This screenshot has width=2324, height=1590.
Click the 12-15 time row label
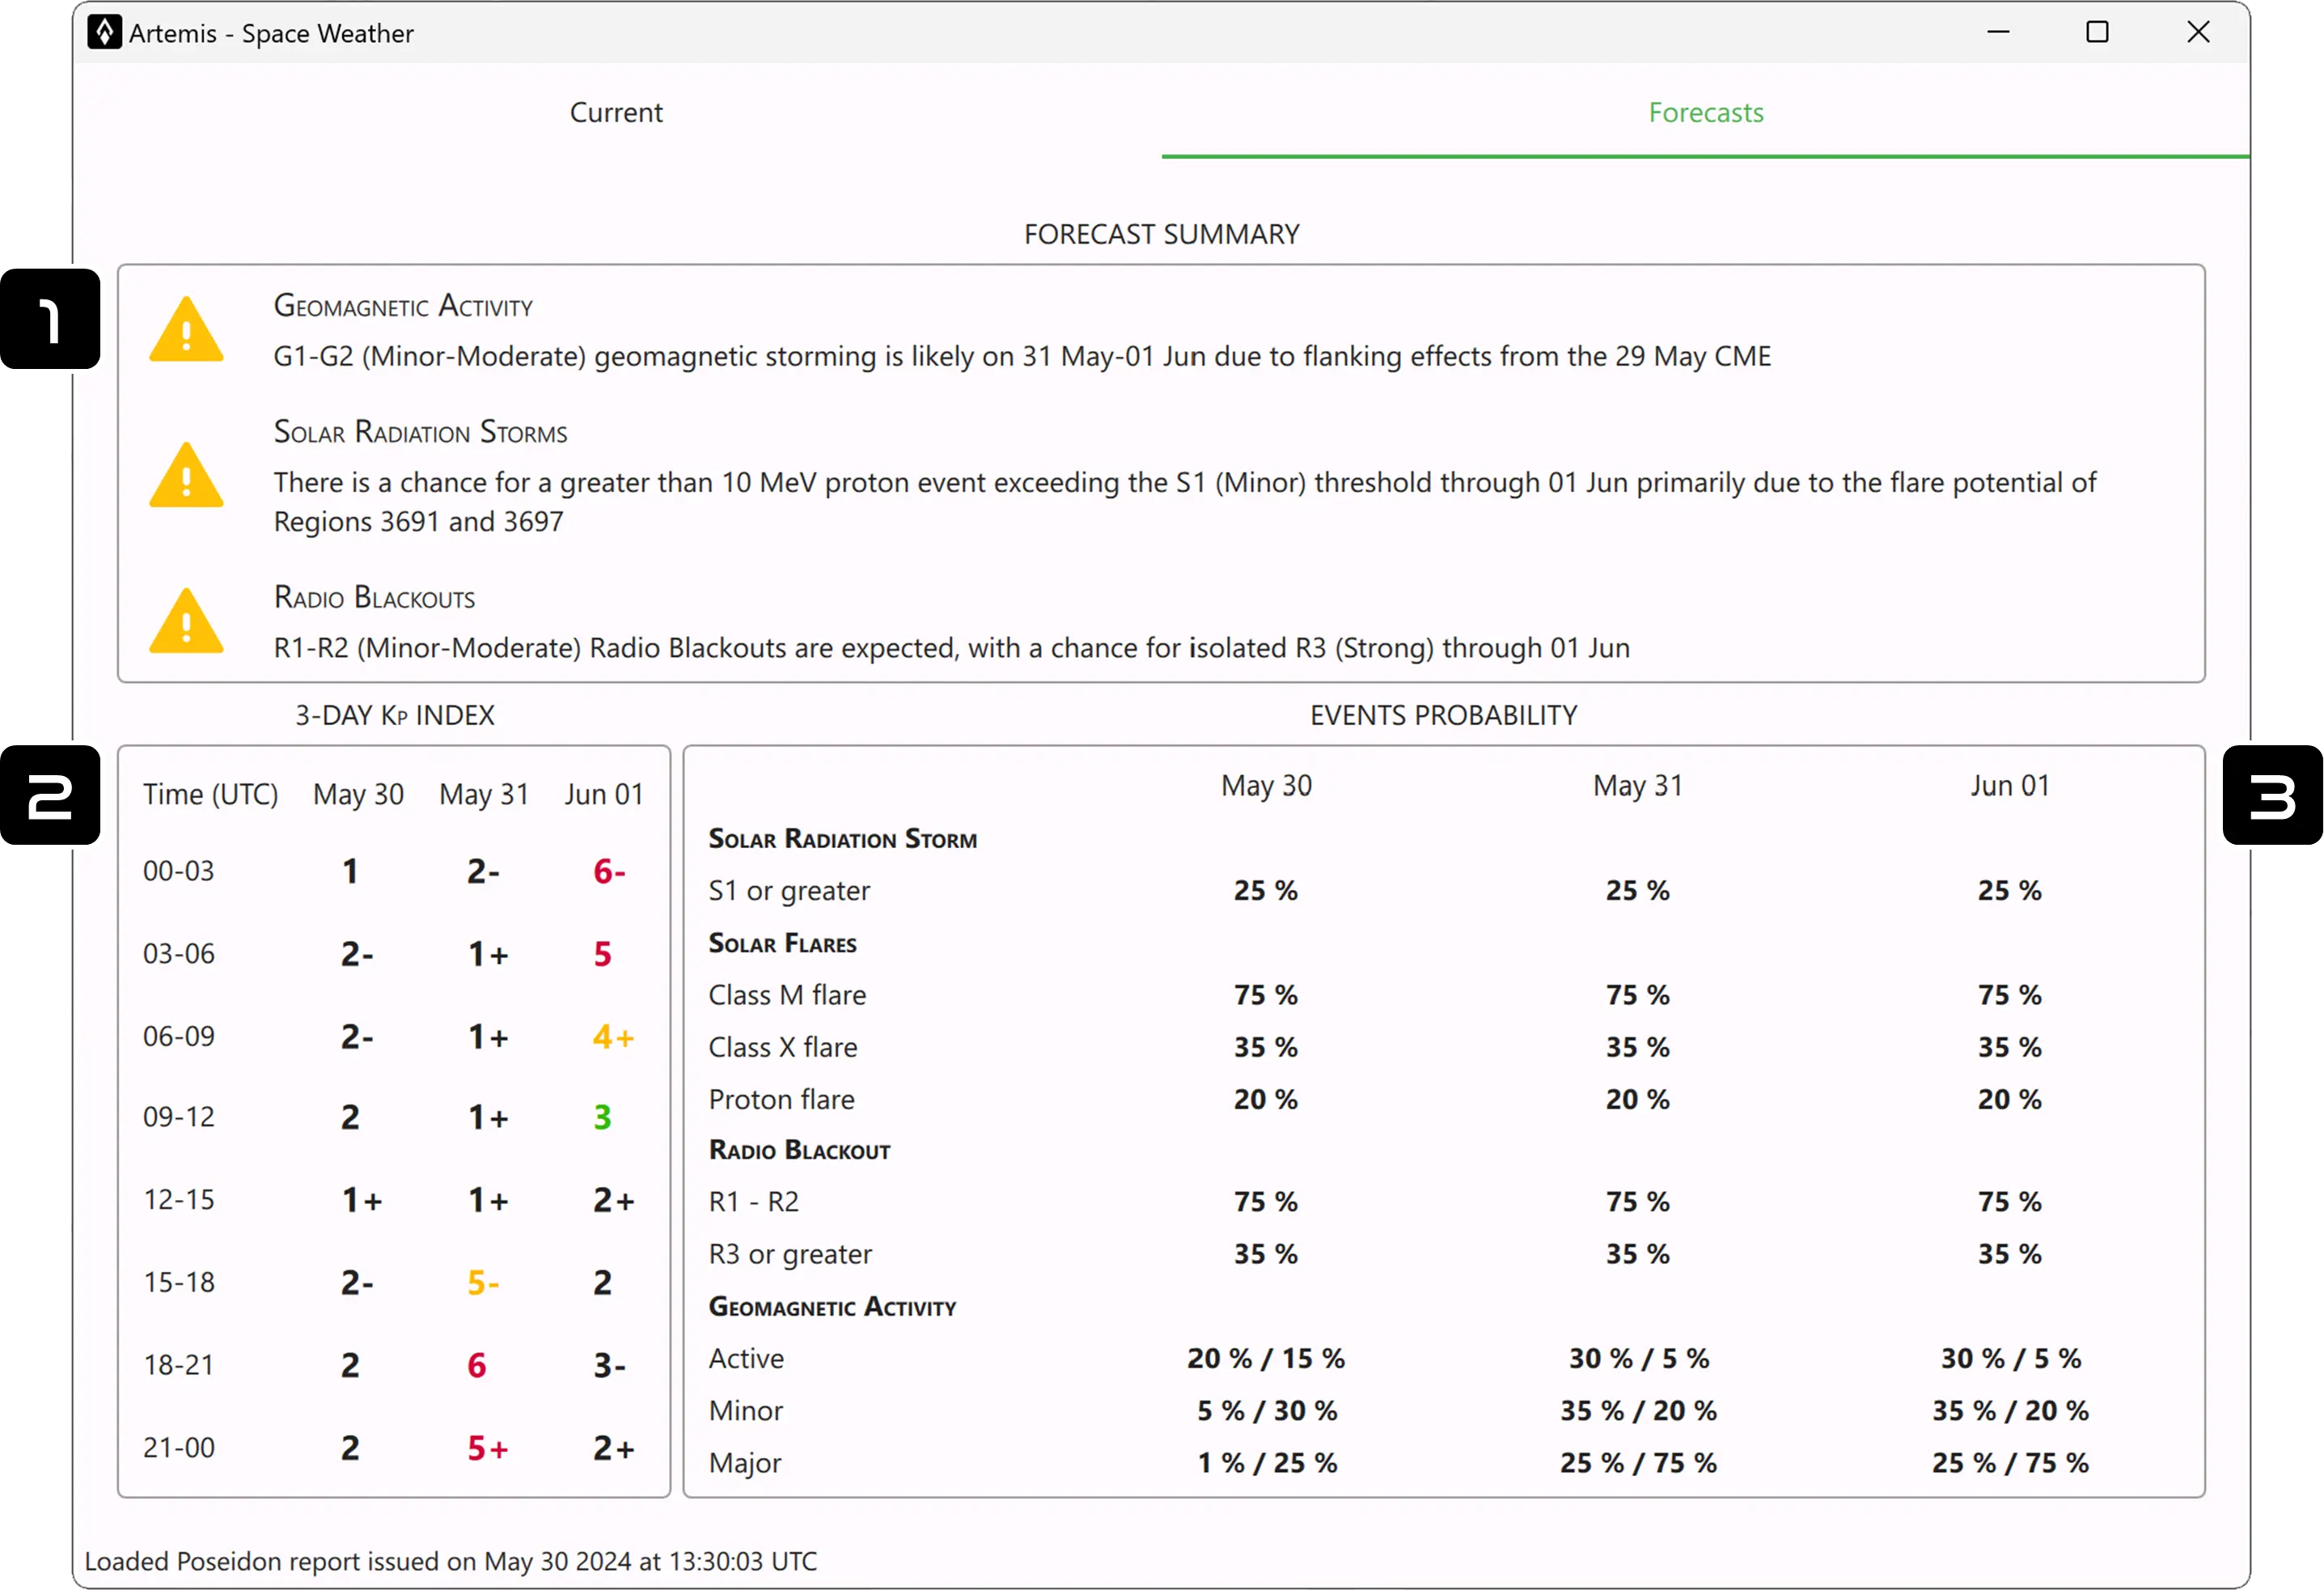179,1200
